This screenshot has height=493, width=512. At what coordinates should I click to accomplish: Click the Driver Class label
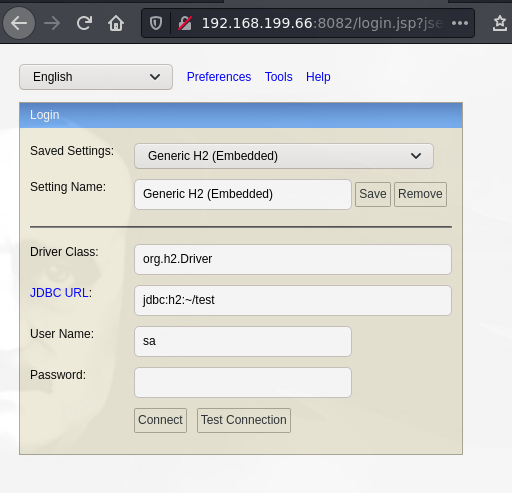[64, 252]
